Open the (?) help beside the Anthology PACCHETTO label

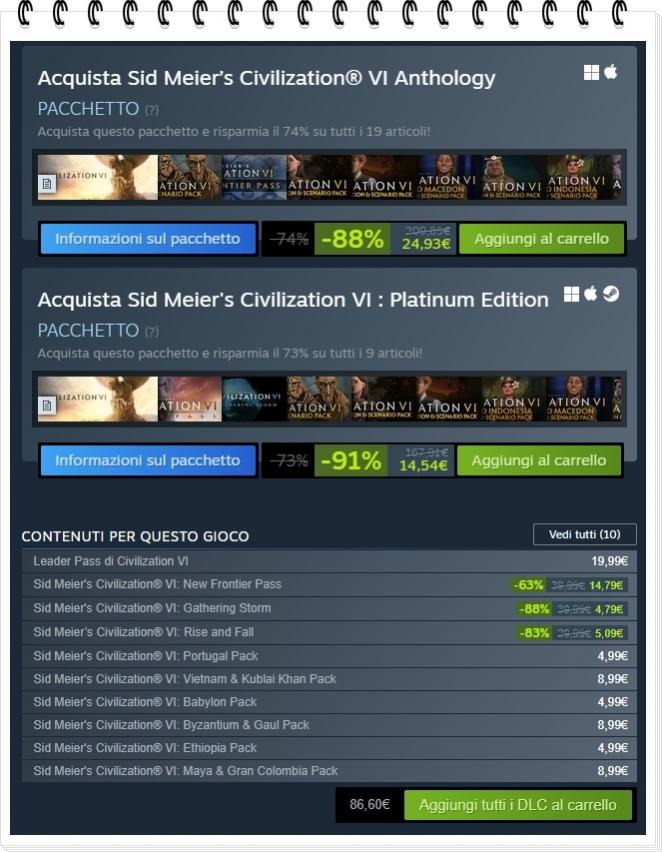pyautogui.click(x=152, y=110)
